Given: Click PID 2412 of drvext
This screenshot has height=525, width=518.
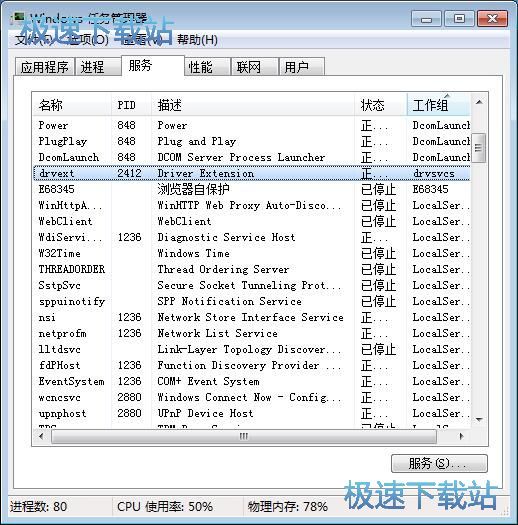Looking at the screenshot, I should (x=129, y=173).
